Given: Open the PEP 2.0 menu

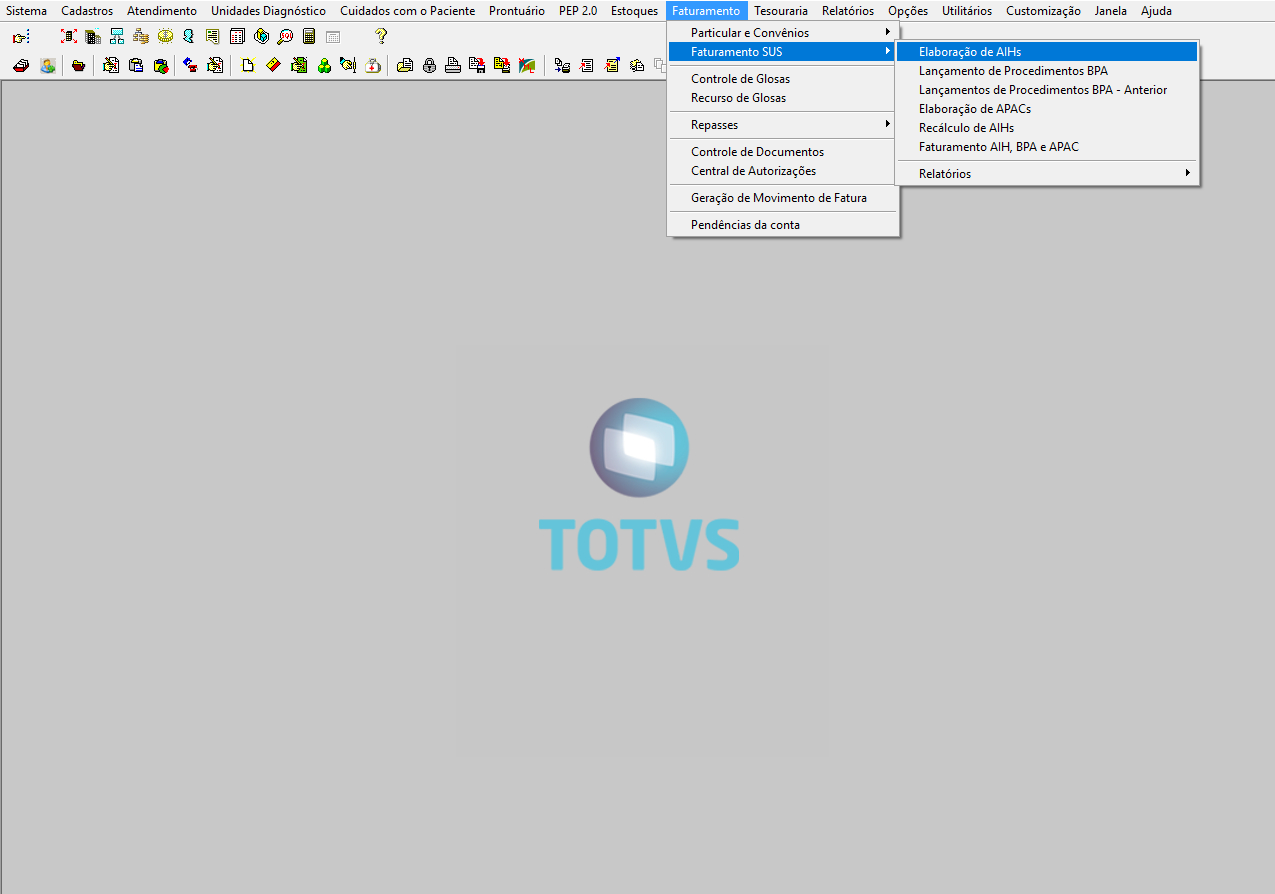Looking at the screenshot, I should click(578, 11).
